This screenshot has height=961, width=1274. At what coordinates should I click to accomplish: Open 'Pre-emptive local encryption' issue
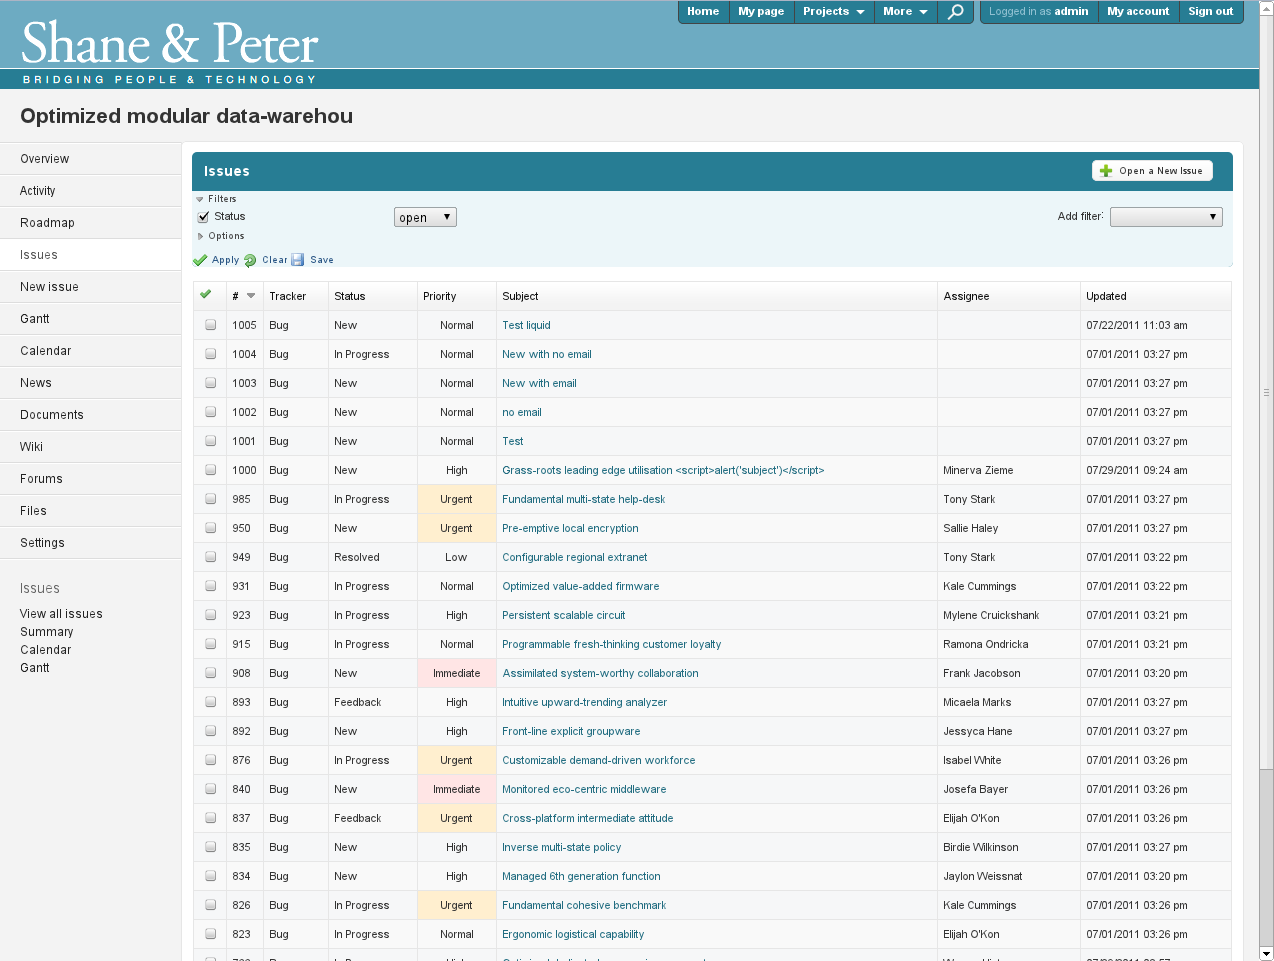570,528
